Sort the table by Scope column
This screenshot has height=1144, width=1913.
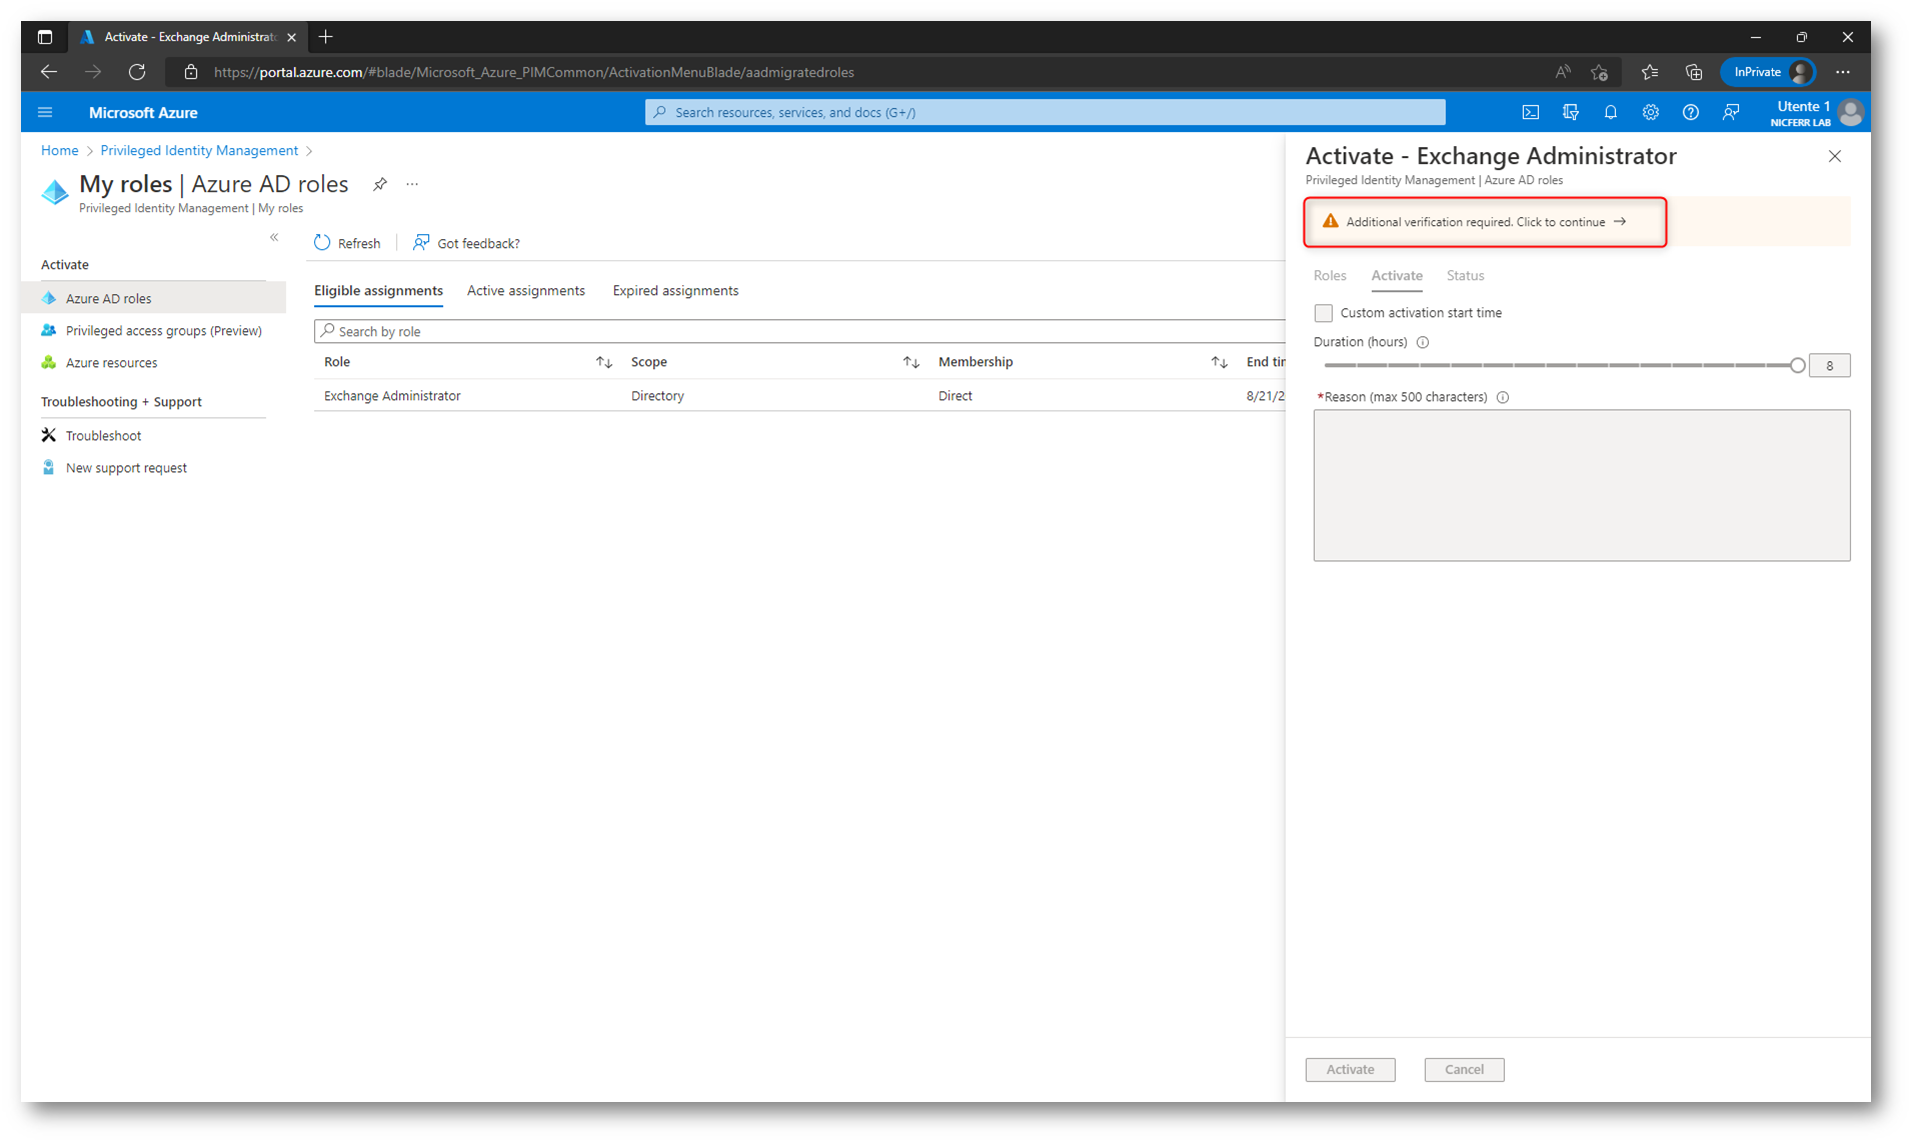[911, 362]
